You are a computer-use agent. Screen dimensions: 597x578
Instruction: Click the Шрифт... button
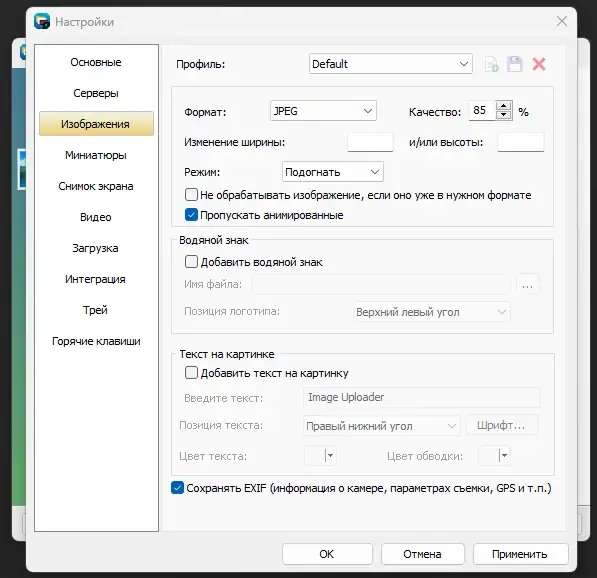coord(503,425)
